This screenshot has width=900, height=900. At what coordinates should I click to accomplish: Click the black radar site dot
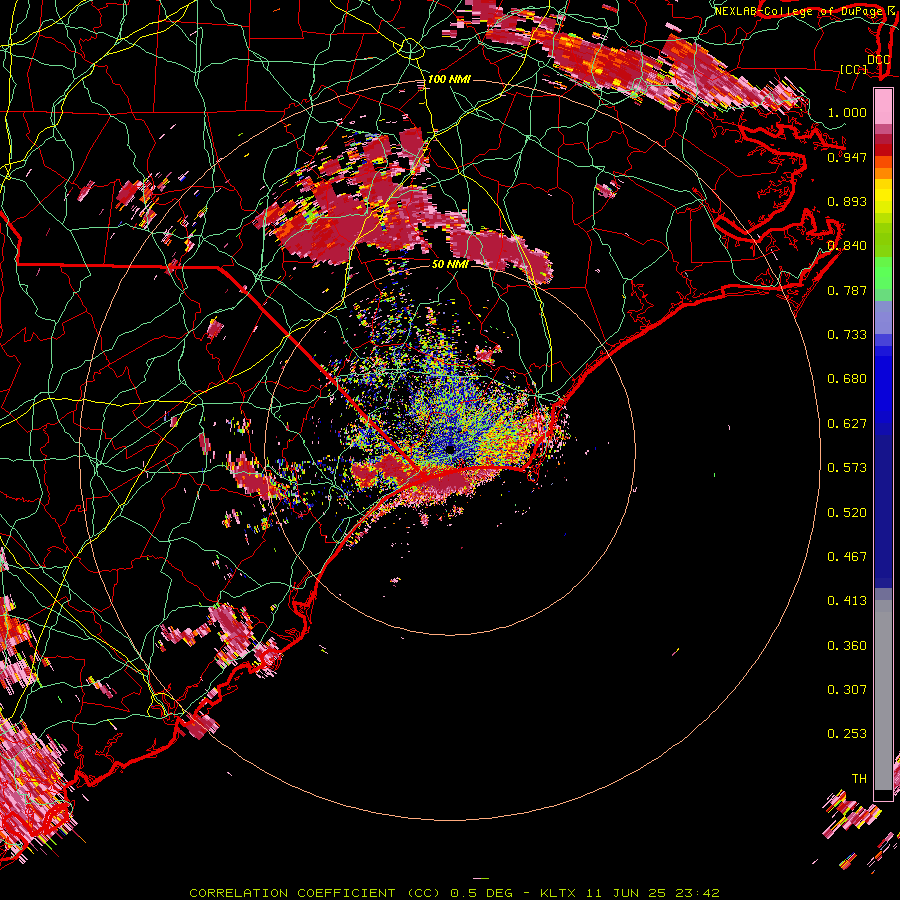pos(451,449)
